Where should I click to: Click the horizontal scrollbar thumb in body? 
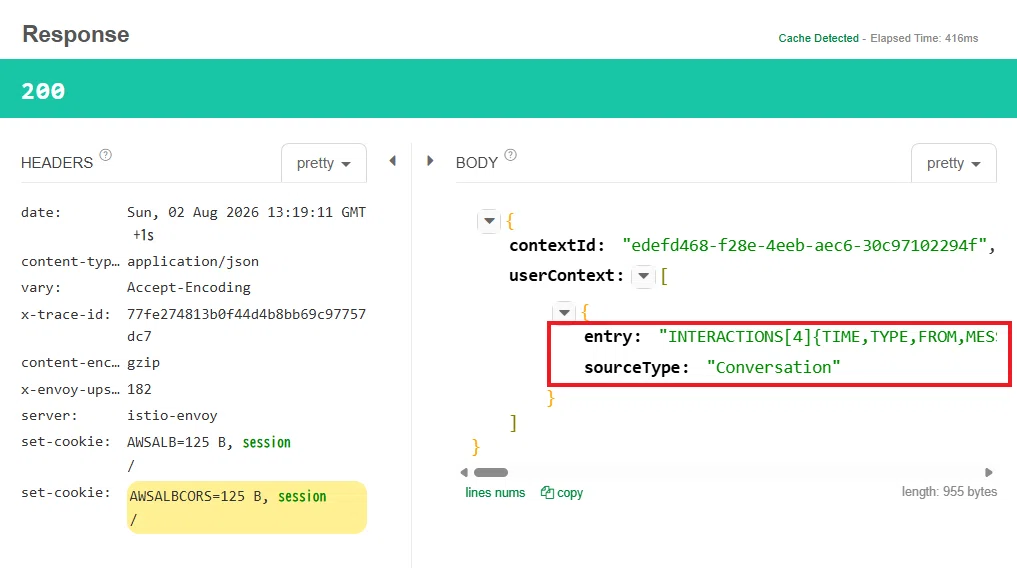pyautogui.click(x=491, y=473)
